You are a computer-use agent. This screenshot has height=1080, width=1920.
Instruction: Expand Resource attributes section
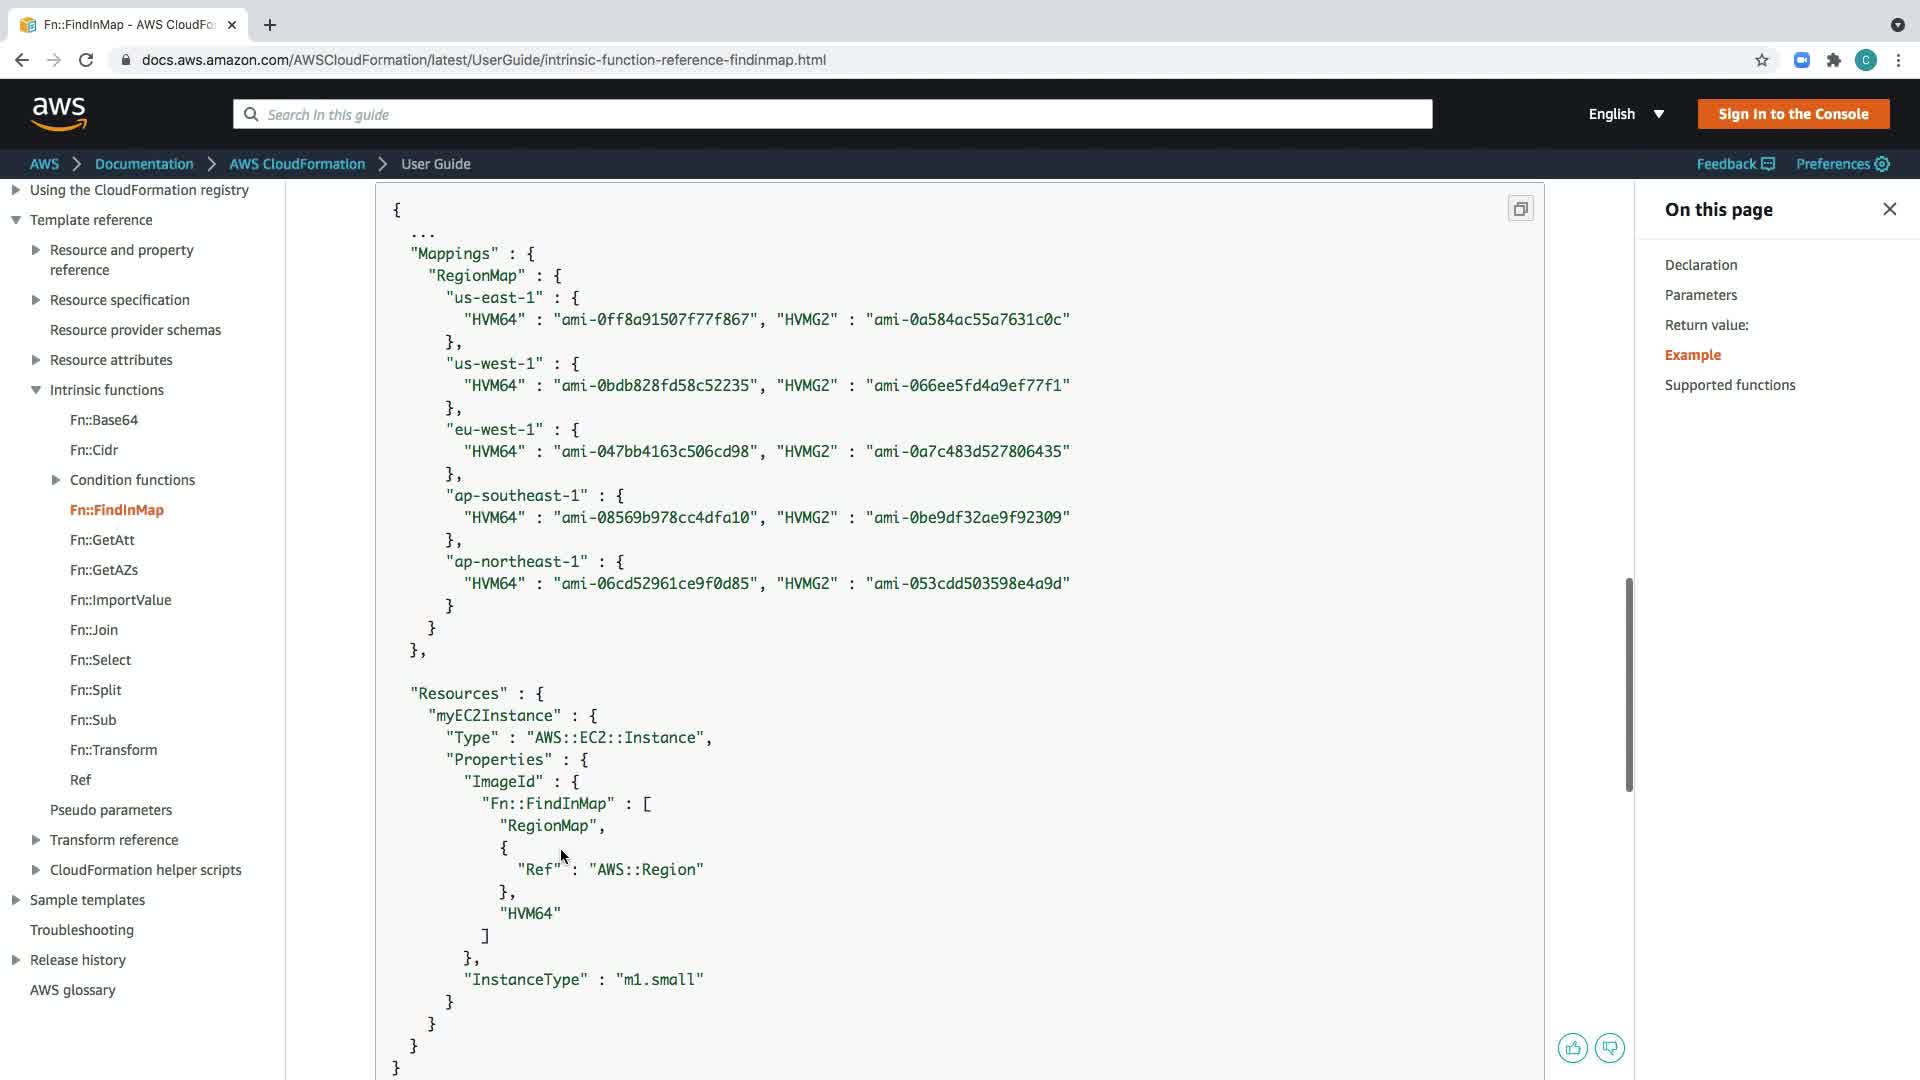[36, 360]
